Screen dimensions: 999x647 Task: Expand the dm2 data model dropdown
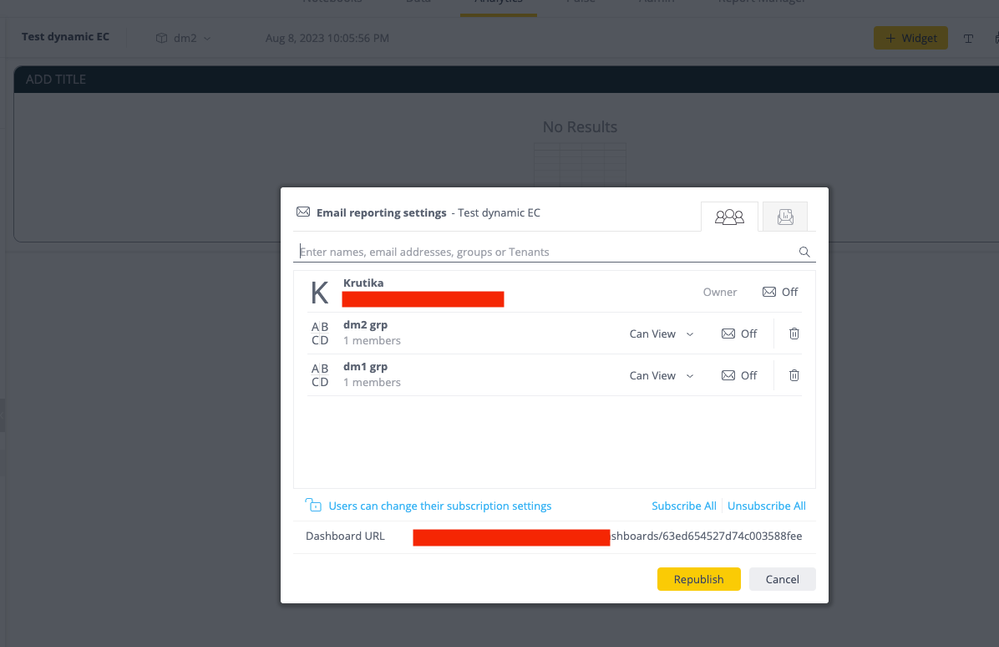tap(185, 38)
